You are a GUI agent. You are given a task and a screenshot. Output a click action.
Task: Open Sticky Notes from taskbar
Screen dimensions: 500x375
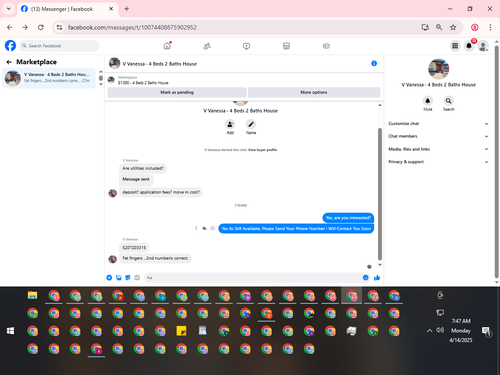(181, 331)
